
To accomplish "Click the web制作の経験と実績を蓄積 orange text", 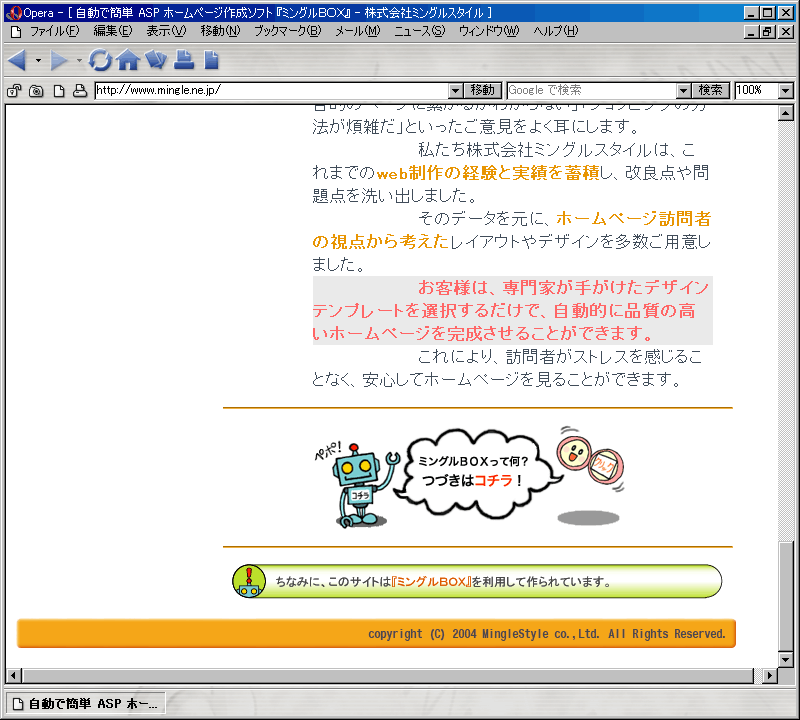I will point(488,173).
